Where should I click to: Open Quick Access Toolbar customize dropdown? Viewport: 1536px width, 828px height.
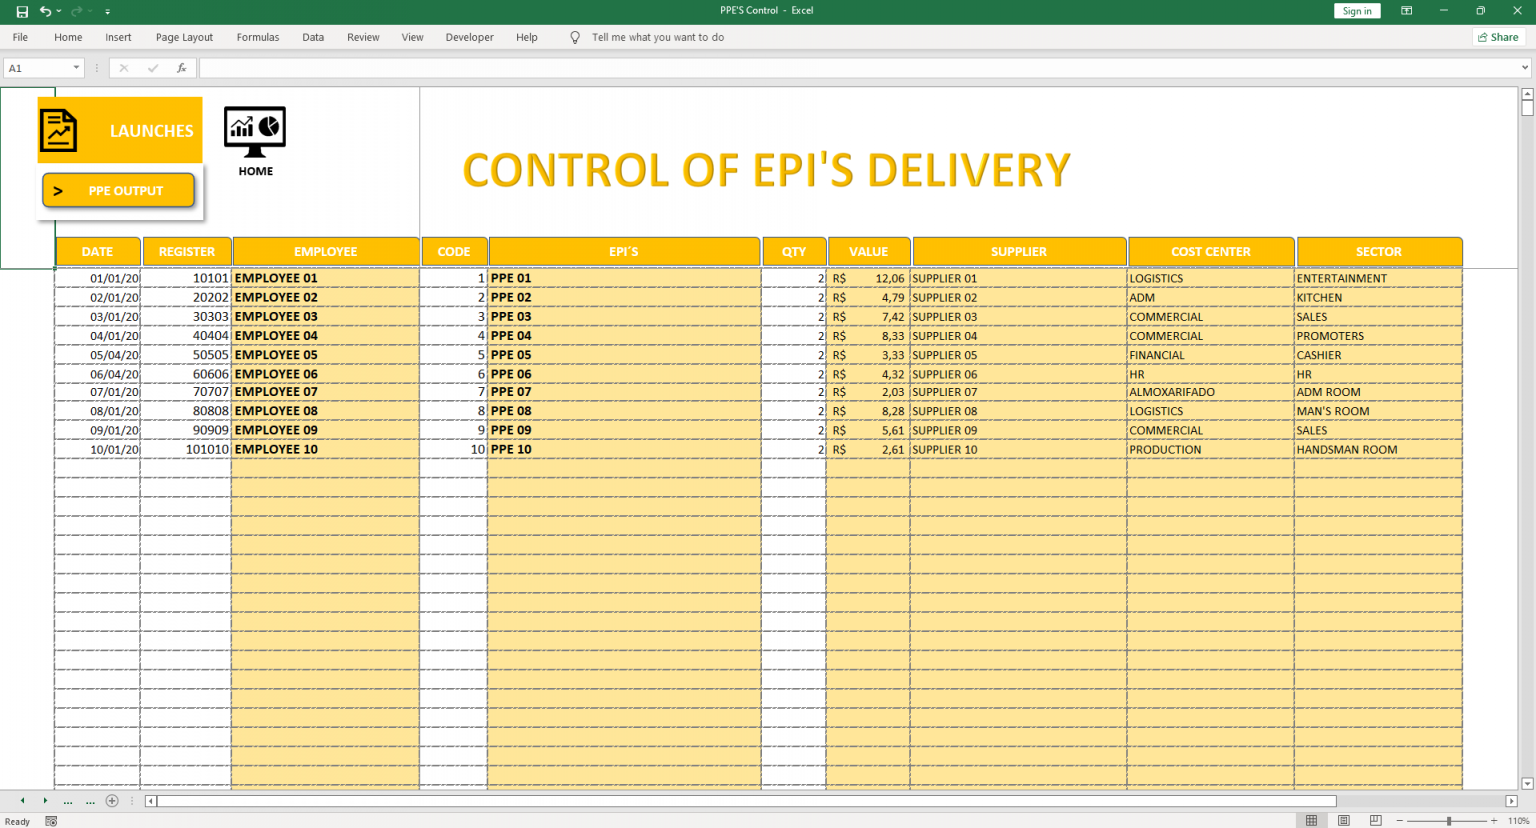click(107, 11)
